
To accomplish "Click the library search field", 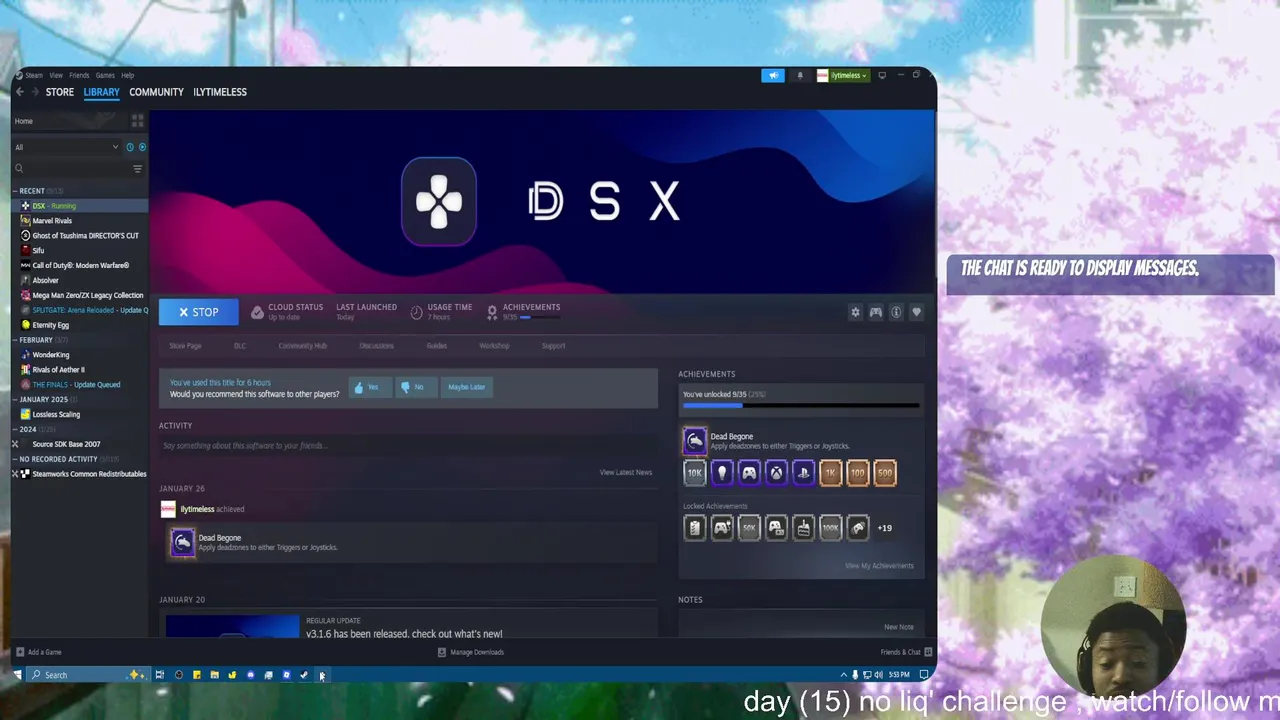I will (x=70, y=169).
